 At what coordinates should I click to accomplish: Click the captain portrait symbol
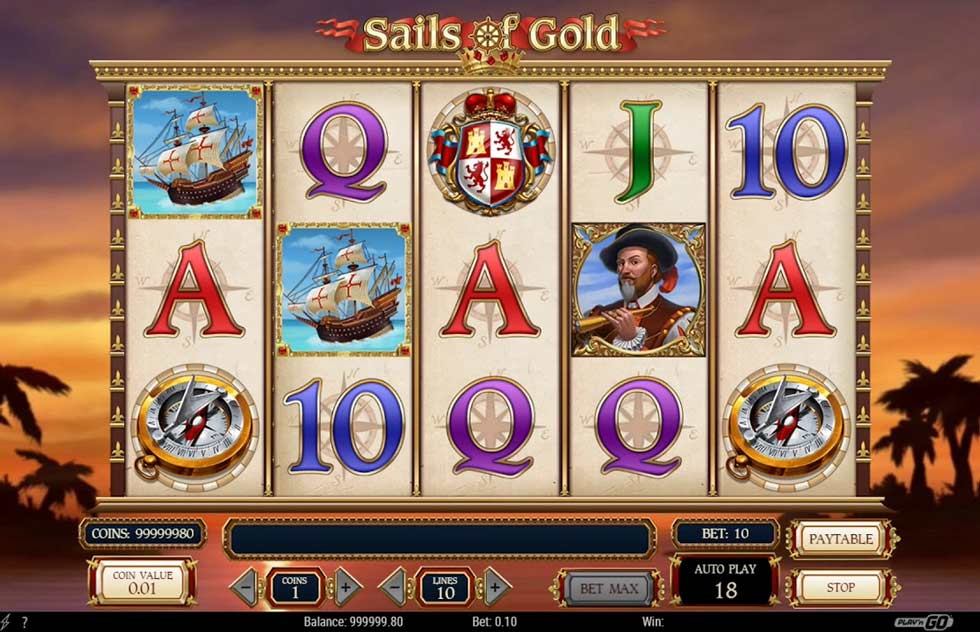[639, 290]
